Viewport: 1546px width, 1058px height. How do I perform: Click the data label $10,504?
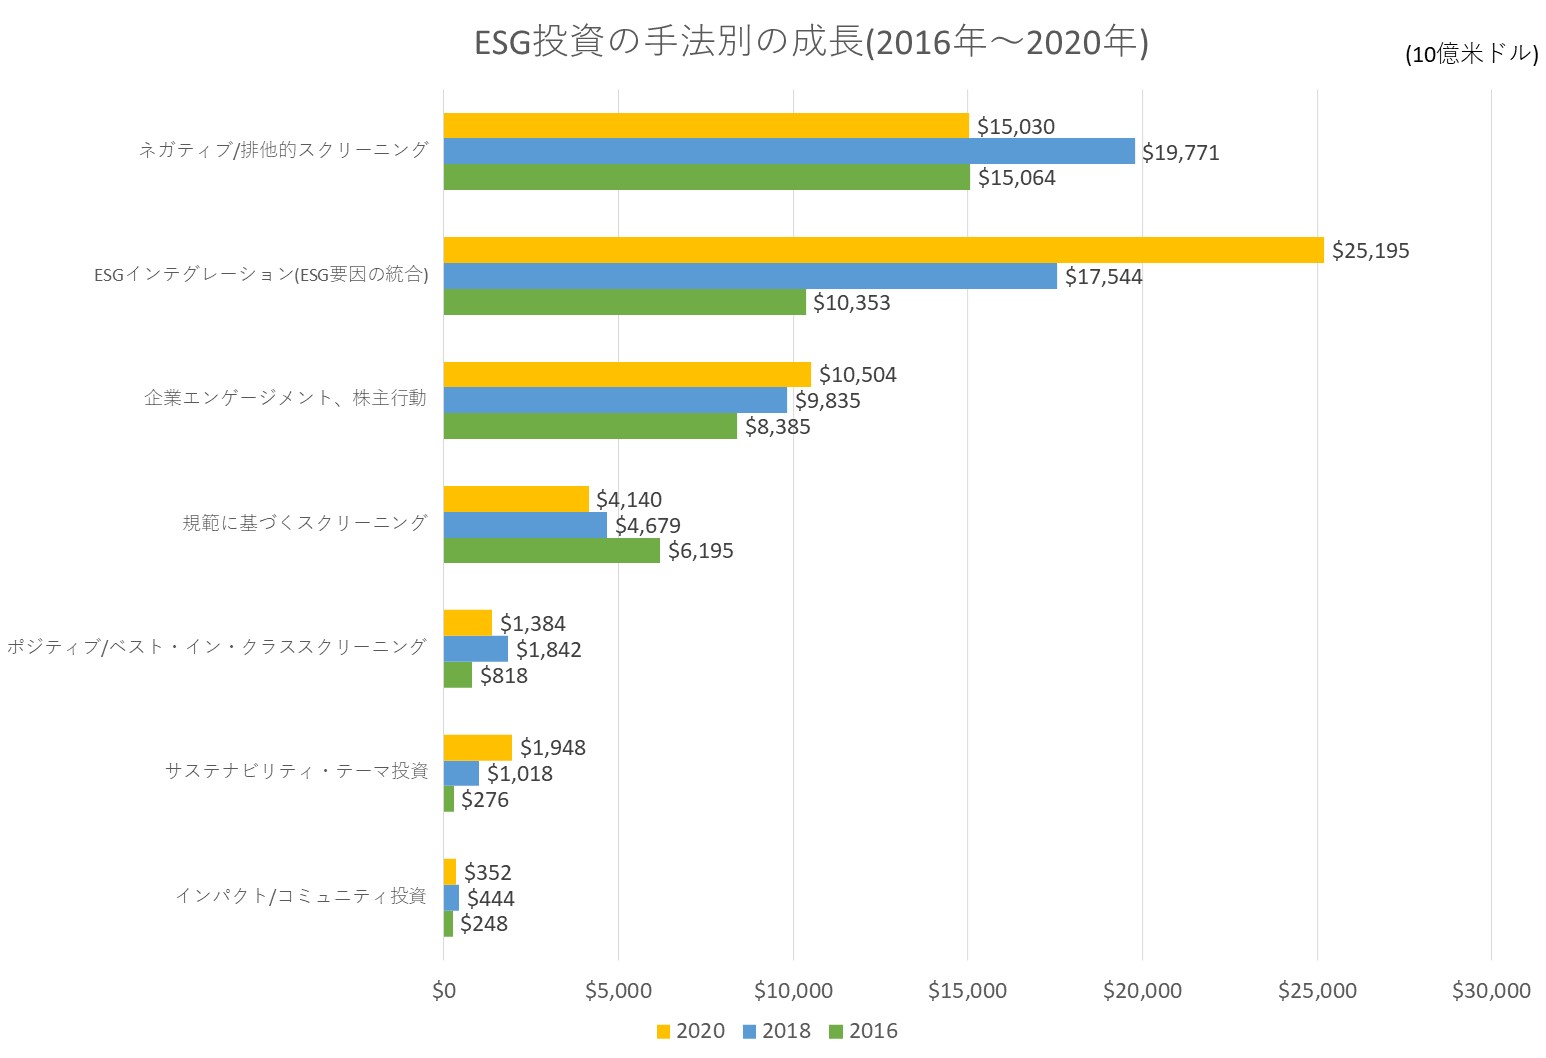pos(858,374)
